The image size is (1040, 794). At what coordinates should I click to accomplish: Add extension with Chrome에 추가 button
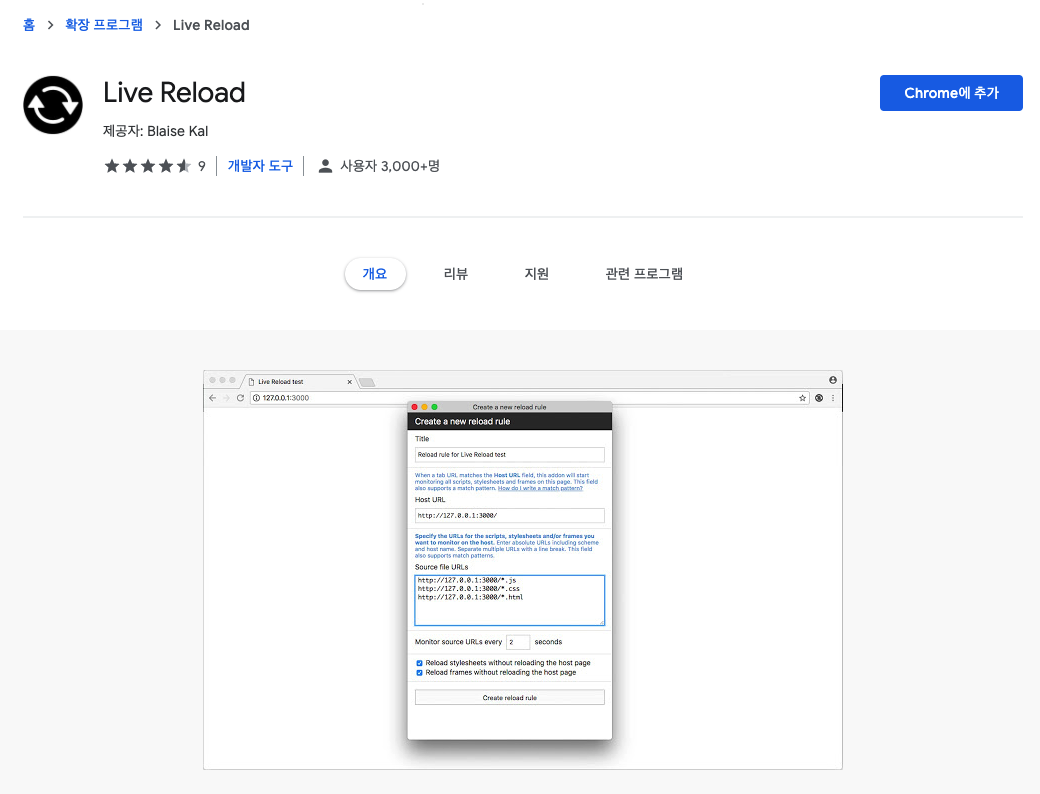(950, 93)
